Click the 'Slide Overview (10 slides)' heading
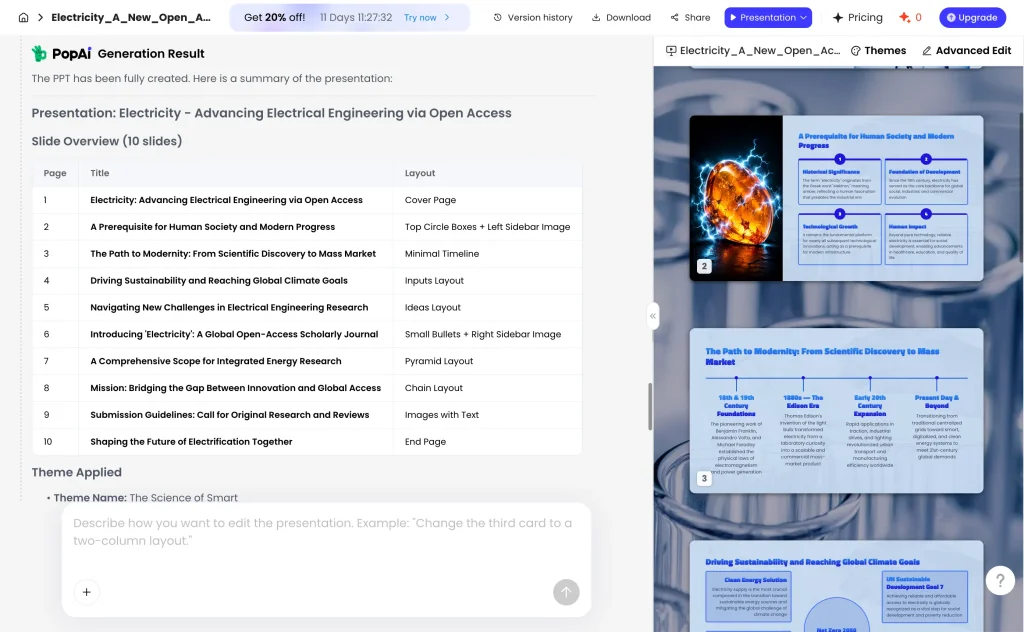Viewport: 1024px width, 632px height. pos(106,141)
